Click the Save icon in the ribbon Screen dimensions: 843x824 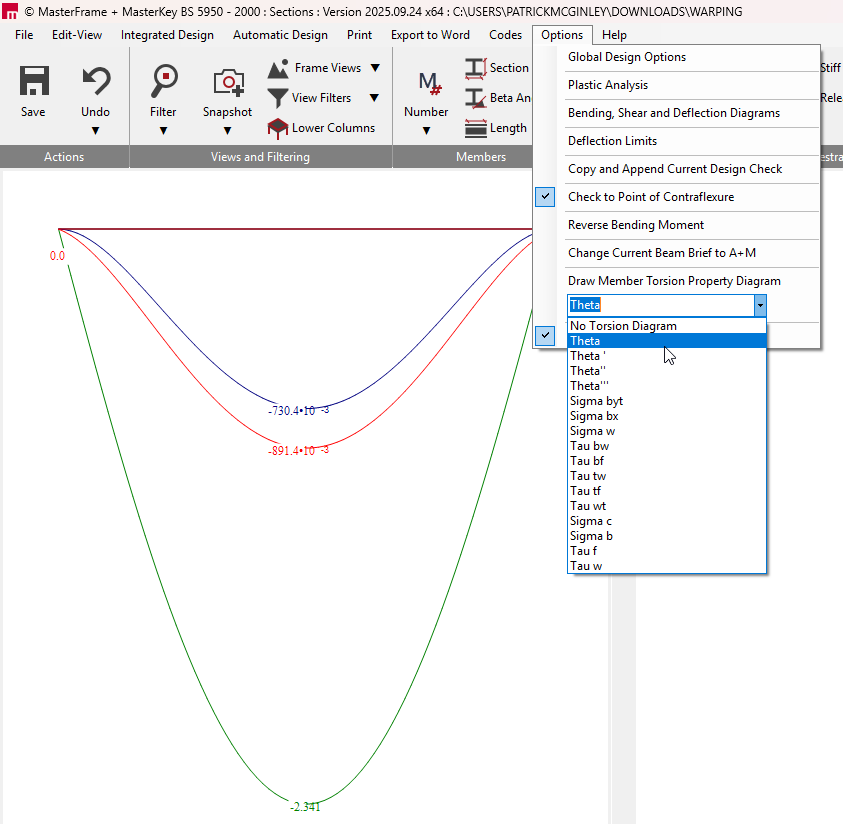pos(34,82)
